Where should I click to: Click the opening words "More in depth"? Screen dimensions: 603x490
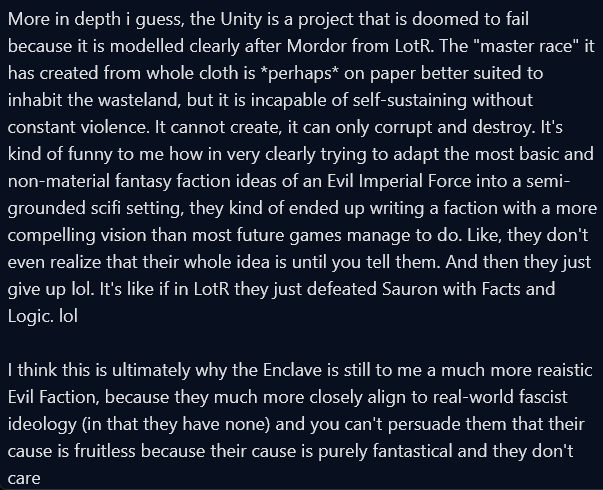click(63, 19)
